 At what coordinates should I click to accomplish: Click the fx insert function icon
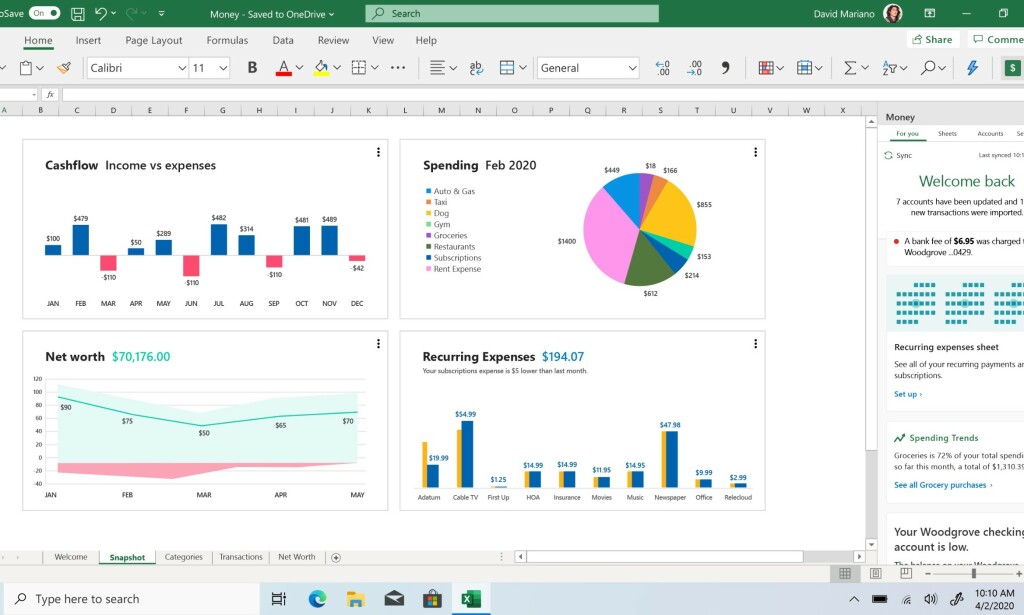[x=50, y=95]
